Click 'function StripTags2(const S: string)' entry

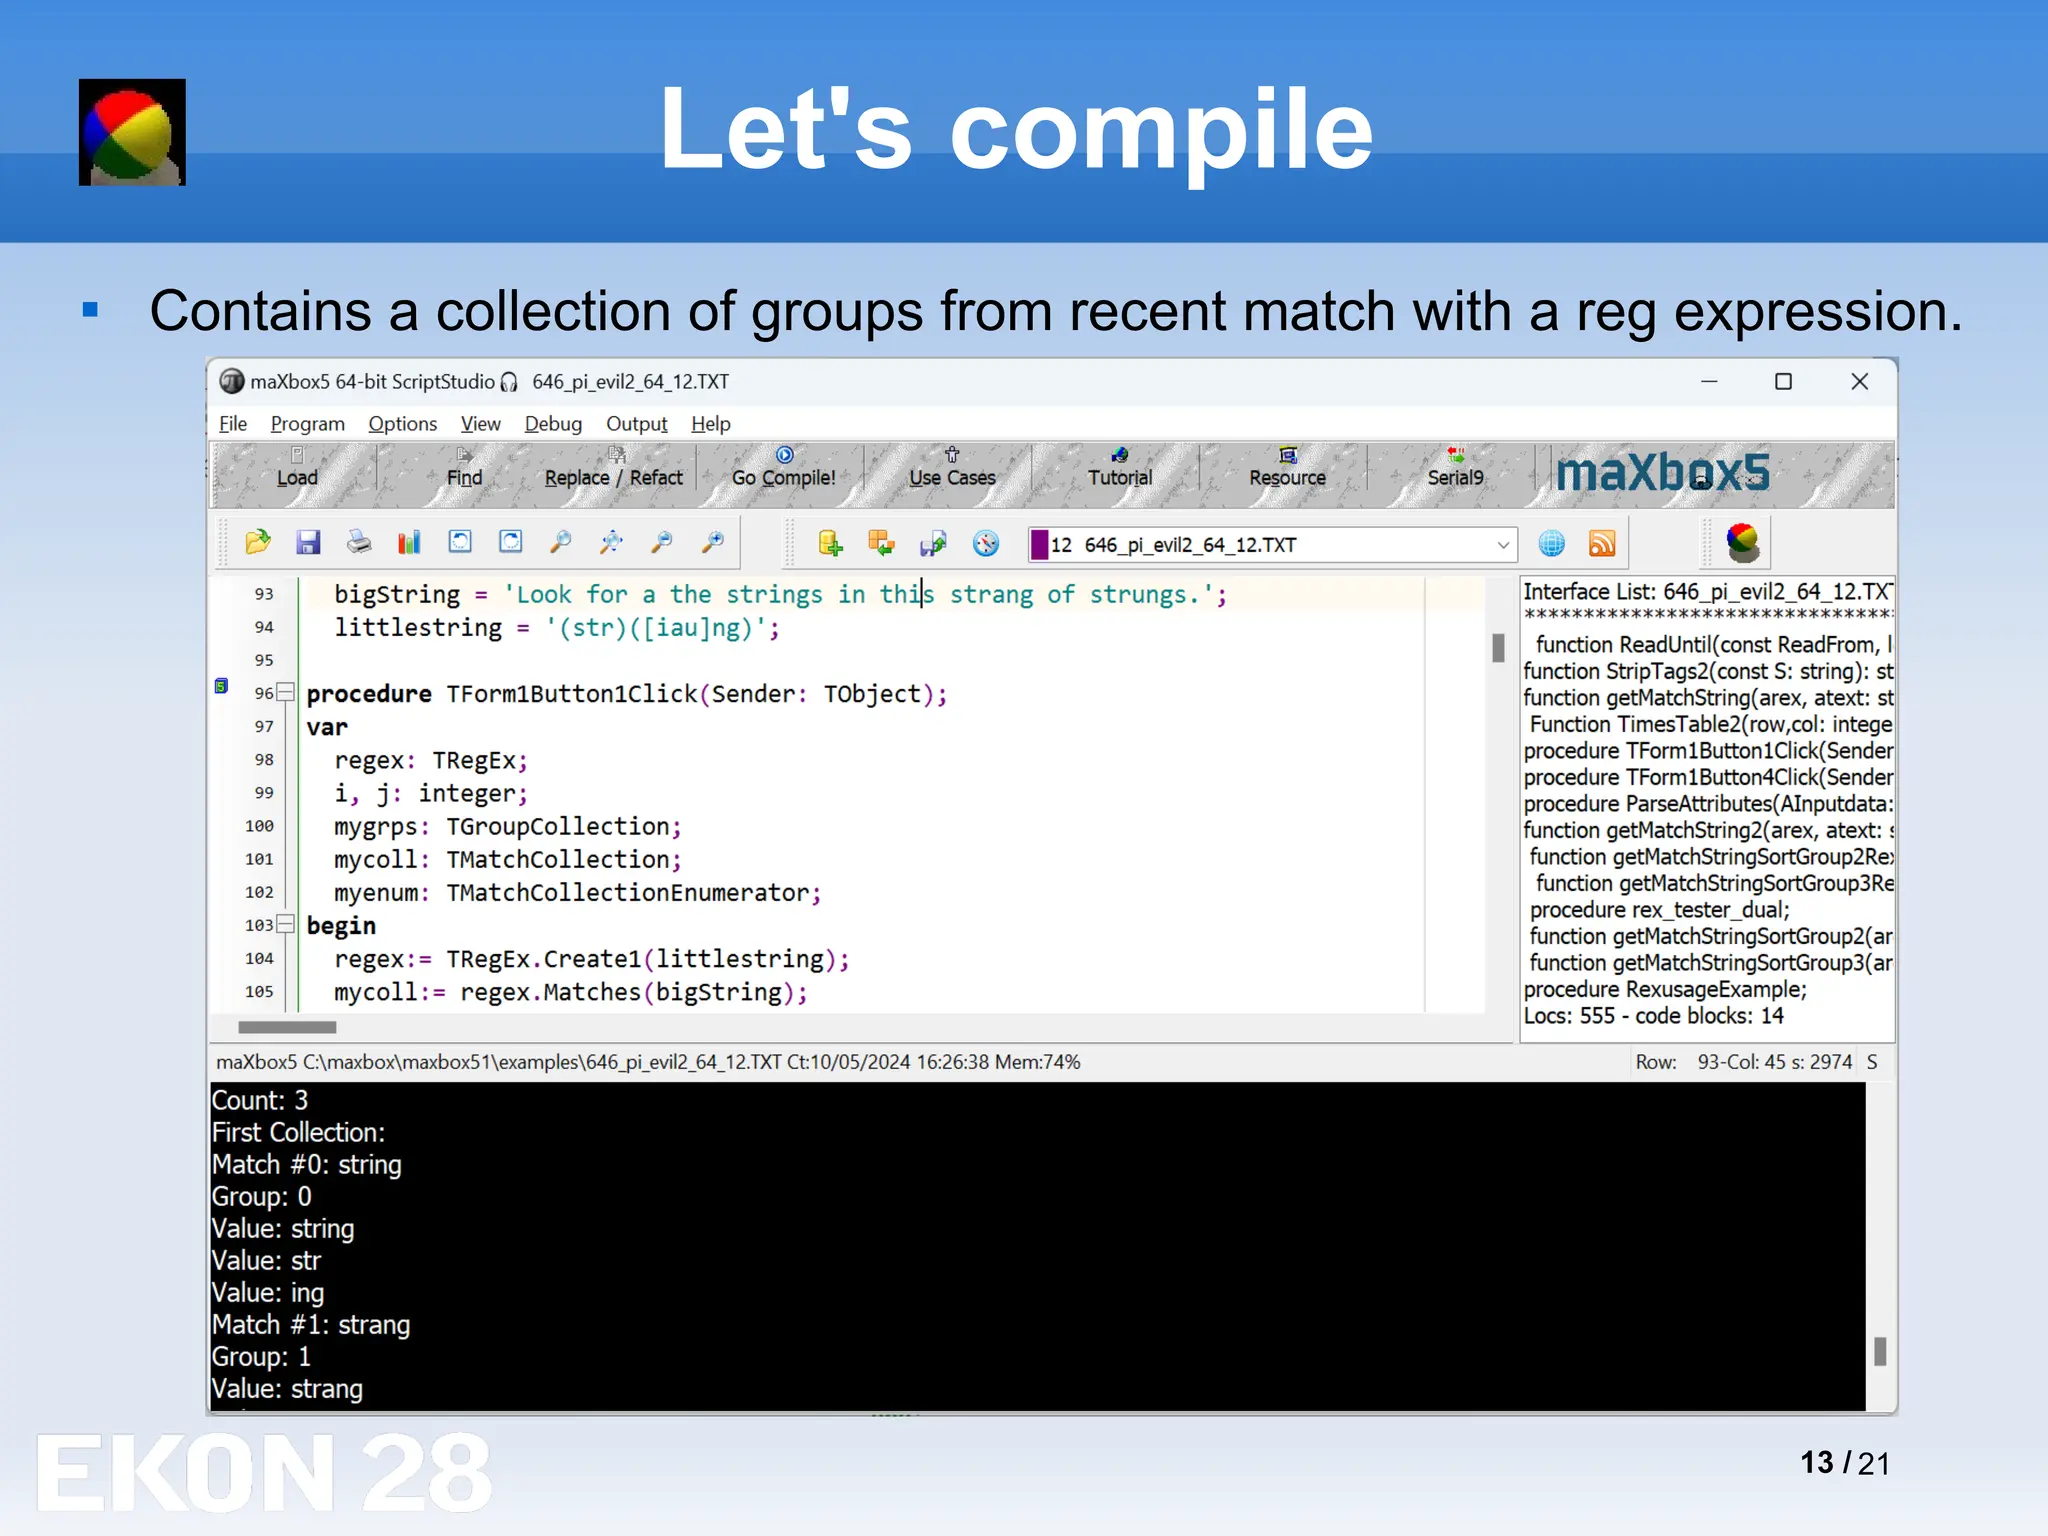pos(1708,671)
